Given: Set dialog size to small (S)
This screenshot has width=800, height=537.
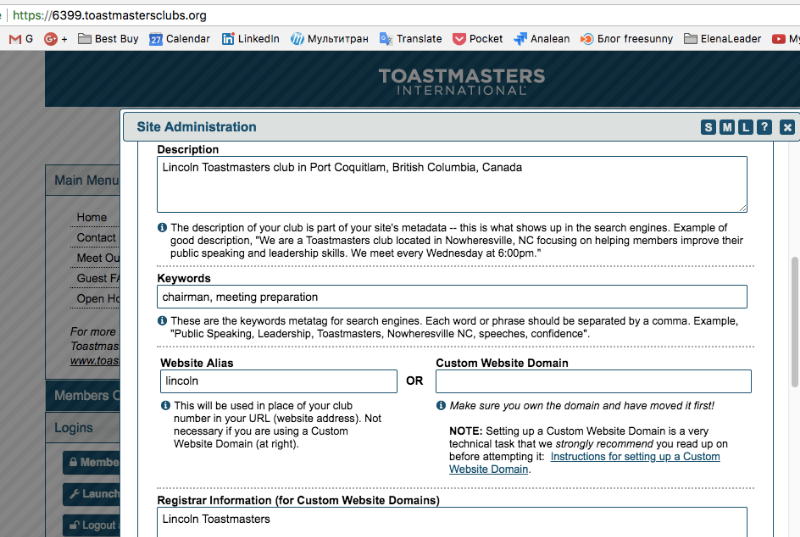Looking at the screenshot, I should pos(708,127).
